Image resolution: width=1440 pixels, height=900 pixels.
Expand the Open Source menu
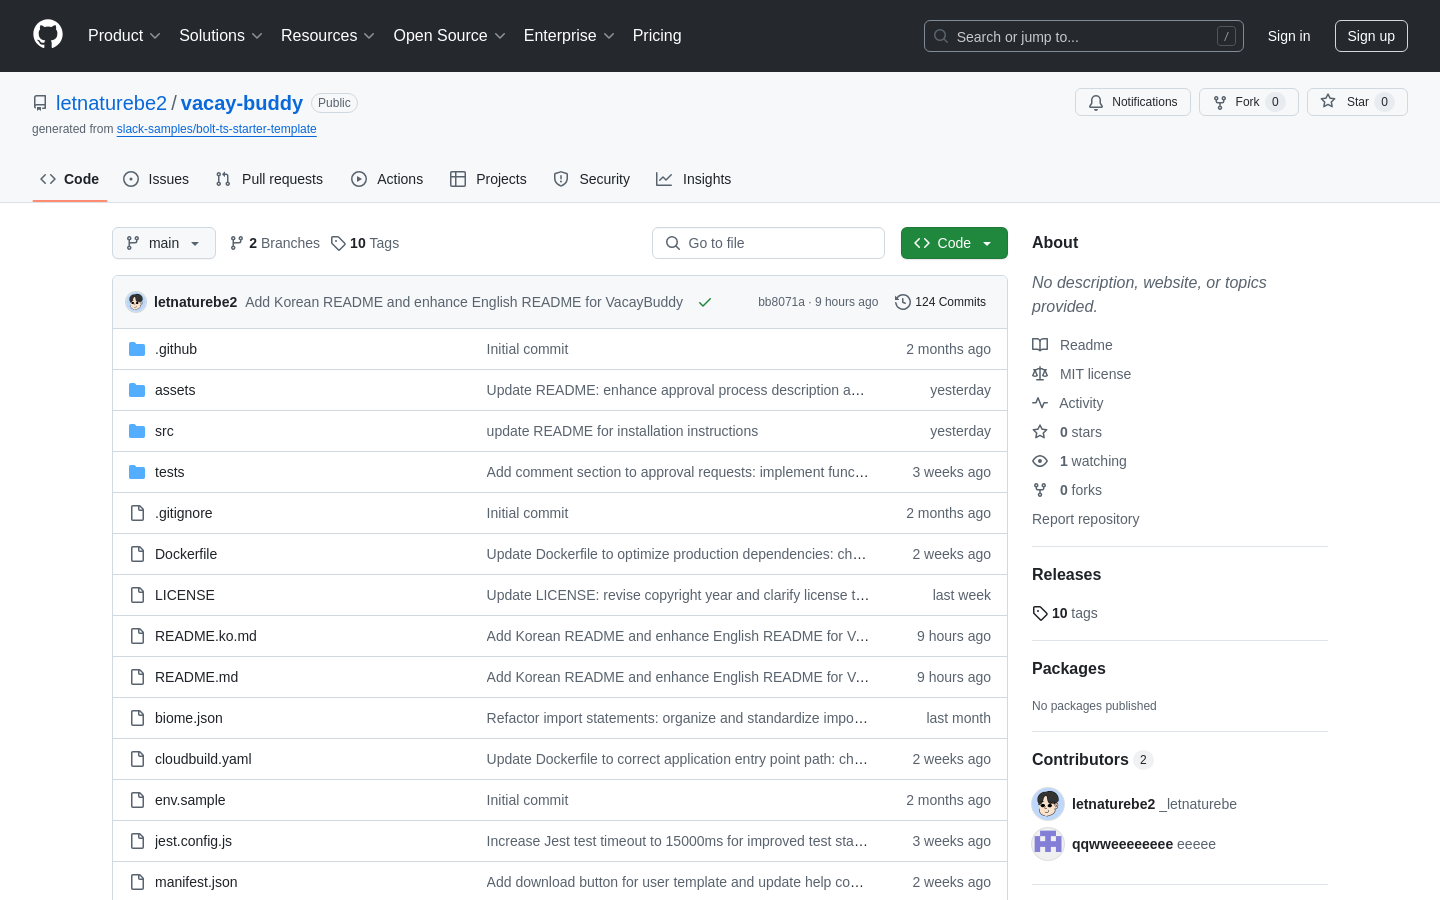pos(450,35)
